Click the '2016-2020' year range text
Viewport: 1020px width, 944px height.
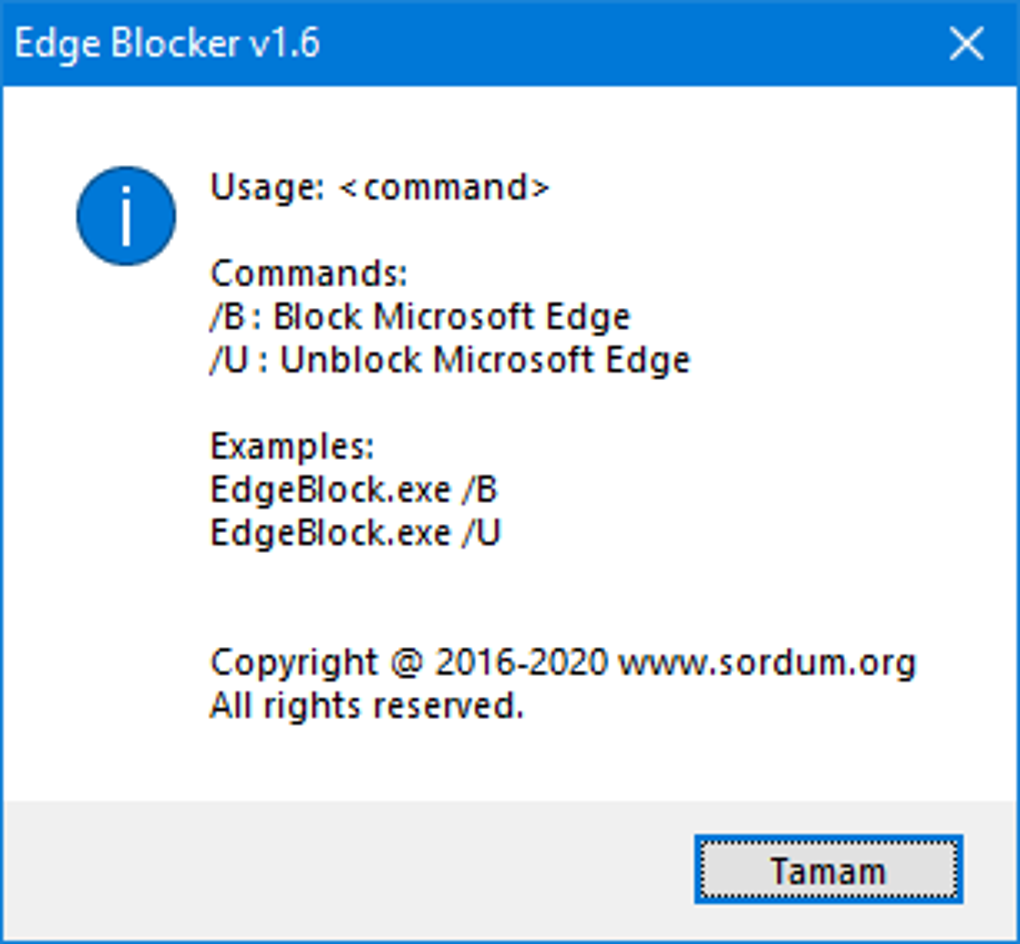[x=521, y=662]
